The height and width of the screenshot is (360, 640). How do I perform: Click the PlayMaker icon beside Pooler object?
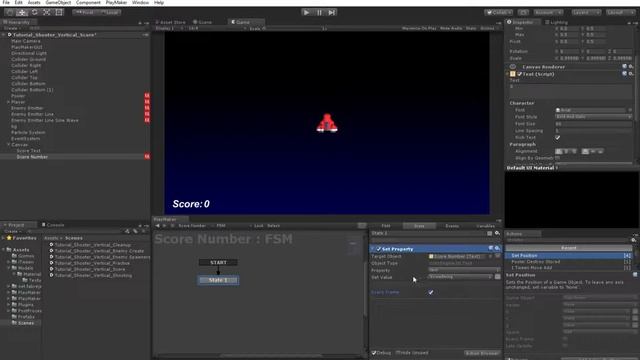point(147,96)
